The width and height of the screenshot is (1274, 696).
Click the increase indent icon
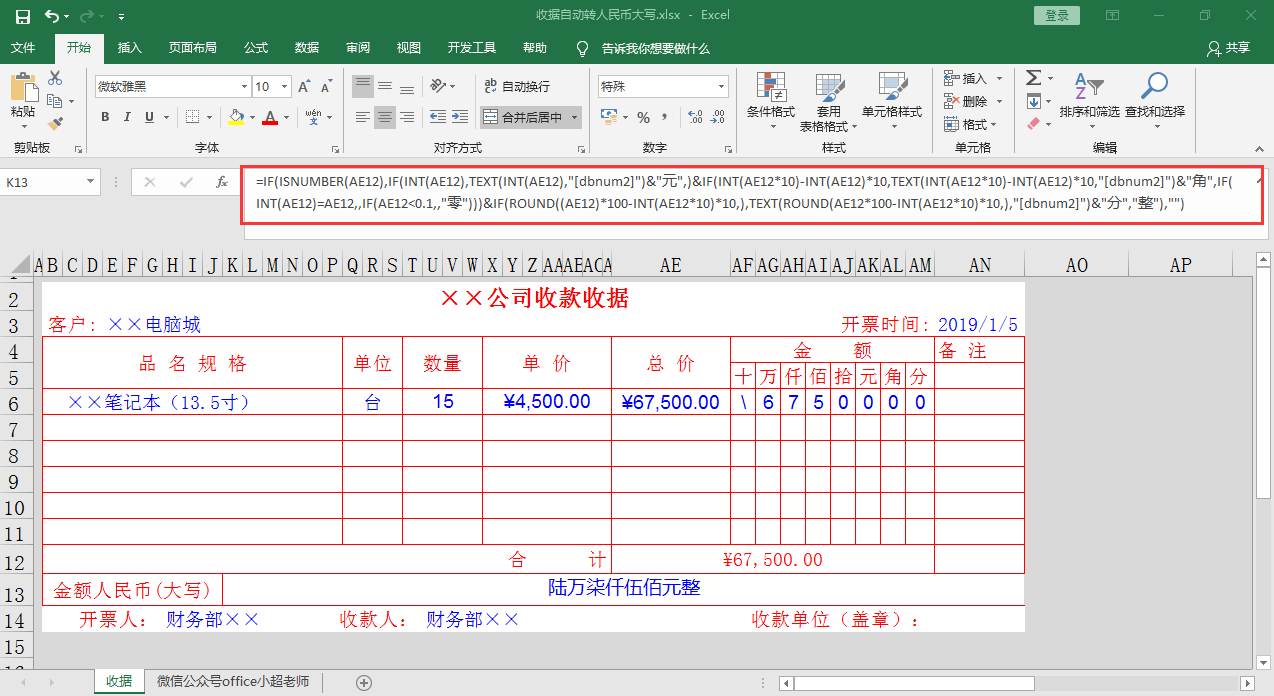[461, 117]
